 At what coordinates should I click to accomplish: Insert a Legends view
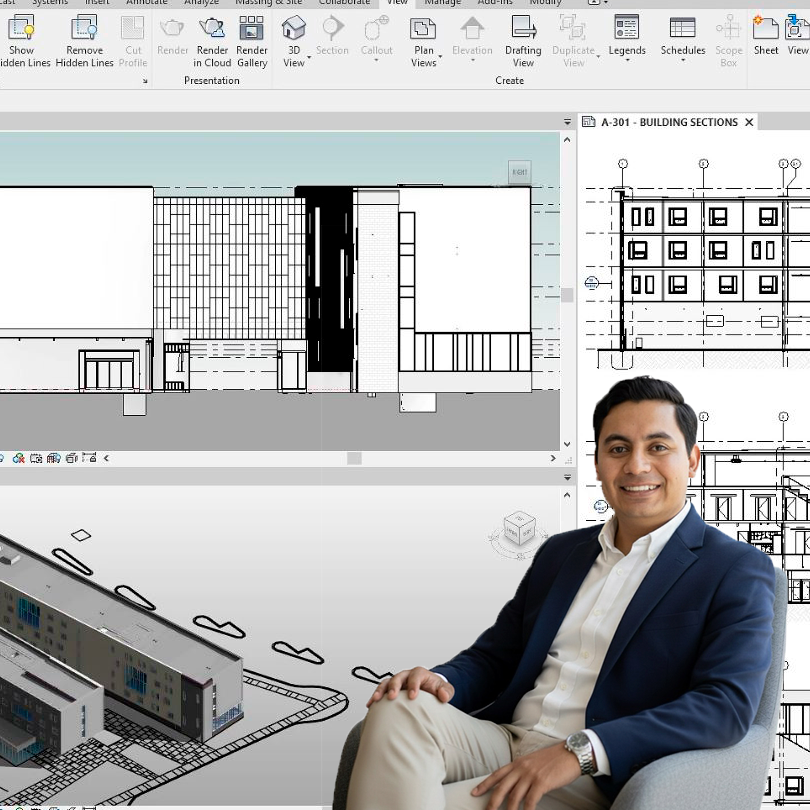tap(627, 40)
